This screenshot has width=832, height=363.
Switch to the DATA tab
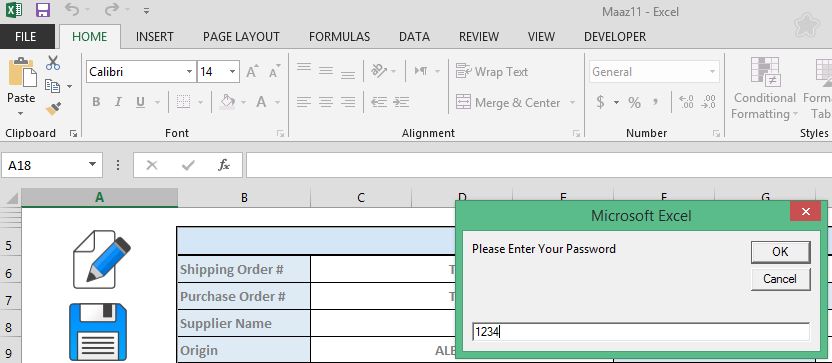click(414, 37)
